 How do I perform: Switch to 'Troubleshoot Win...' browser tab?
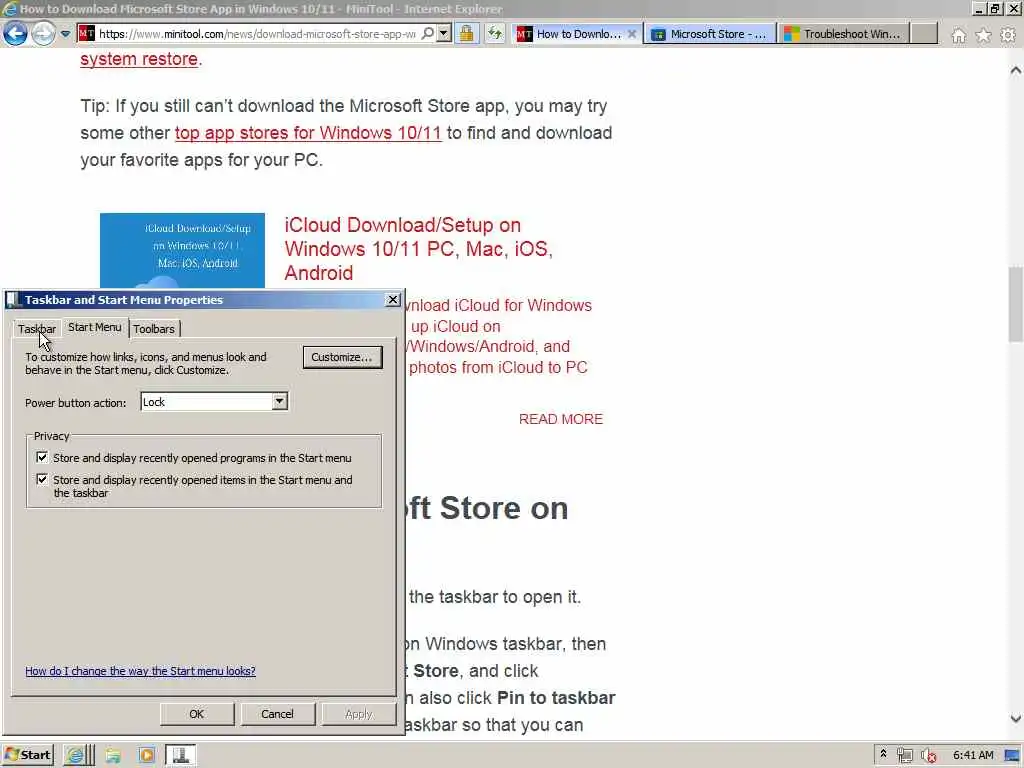pos(843,34)
